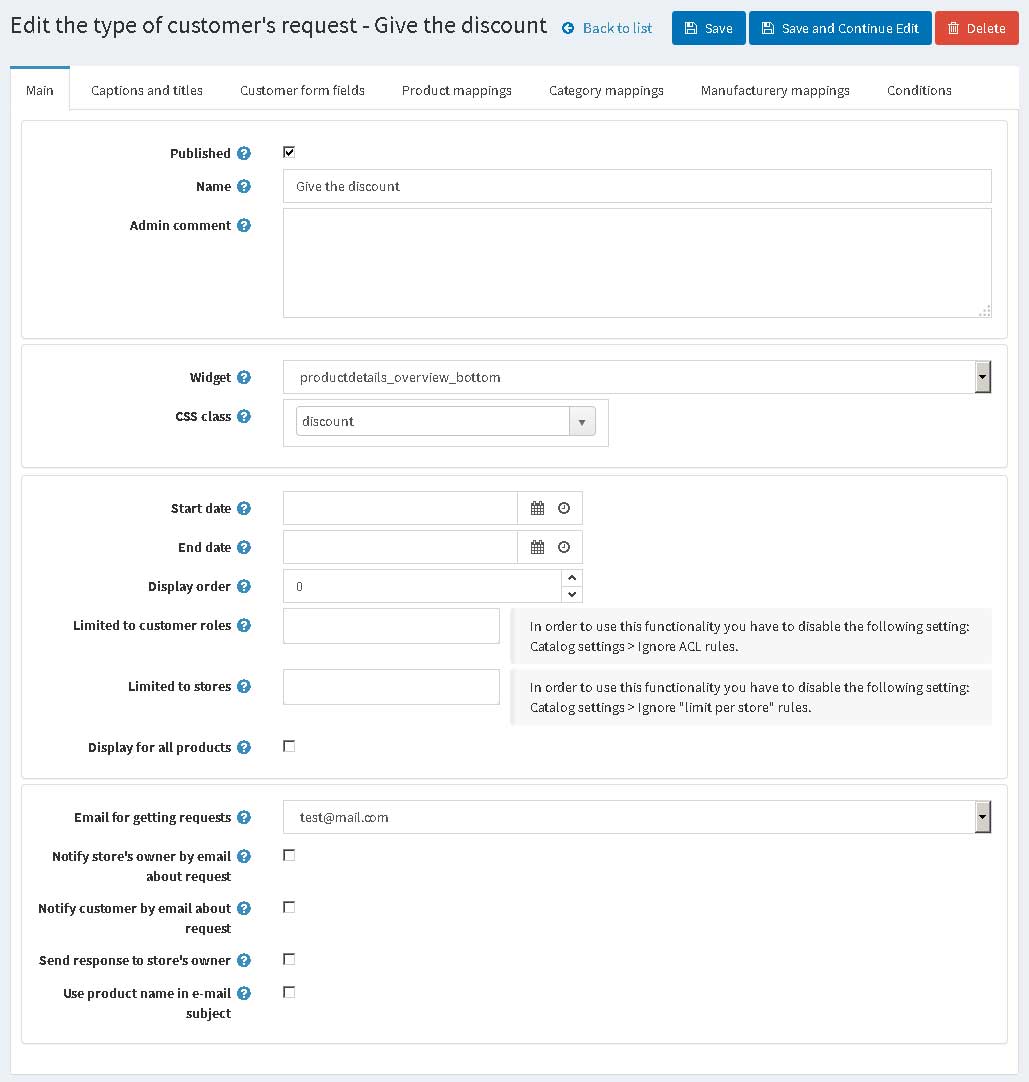Image resolution: width=1029 pixels, height=1082 pixels.
Task: Open the Start date time picker
Action: coord(564,509)
